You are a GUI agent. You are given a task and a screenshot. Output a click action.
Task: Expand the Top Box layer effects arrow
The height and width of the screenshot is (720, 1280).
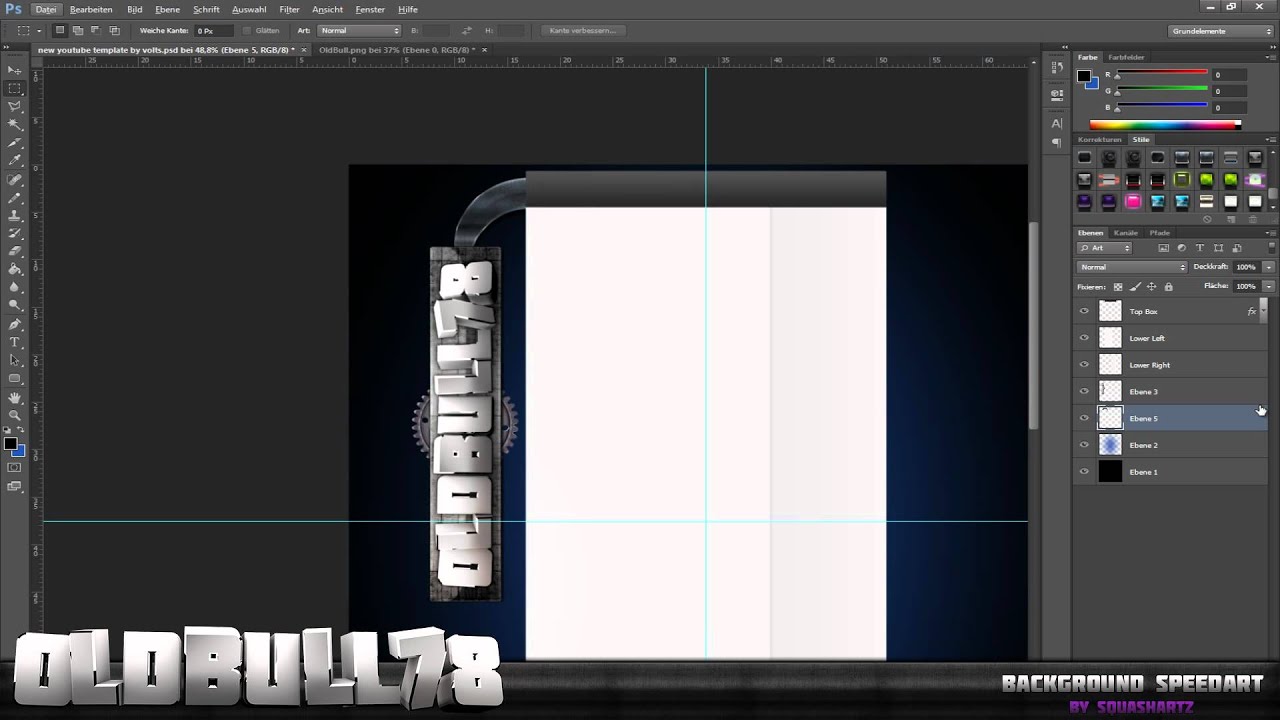point(1263,311)
